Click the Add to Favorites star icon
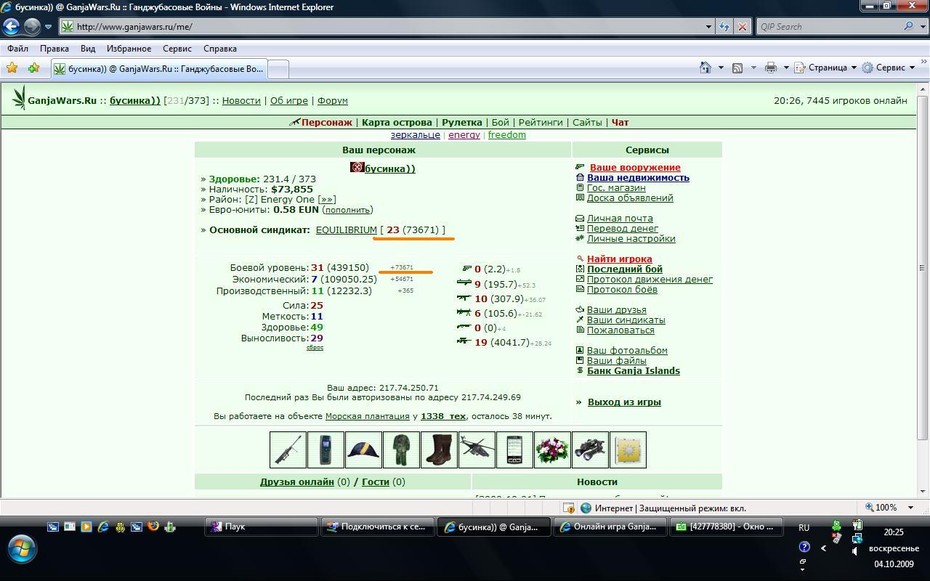Screen dimensions: 930x581 (x=33, y=68)
